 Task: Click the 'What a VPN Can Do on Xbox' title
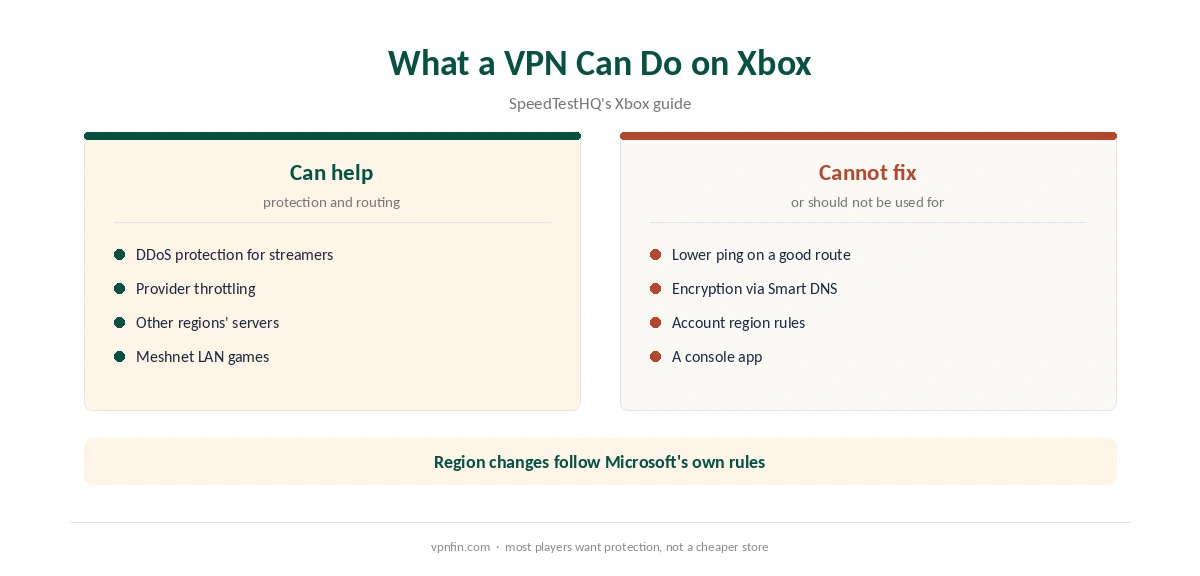tap(600, 63)
